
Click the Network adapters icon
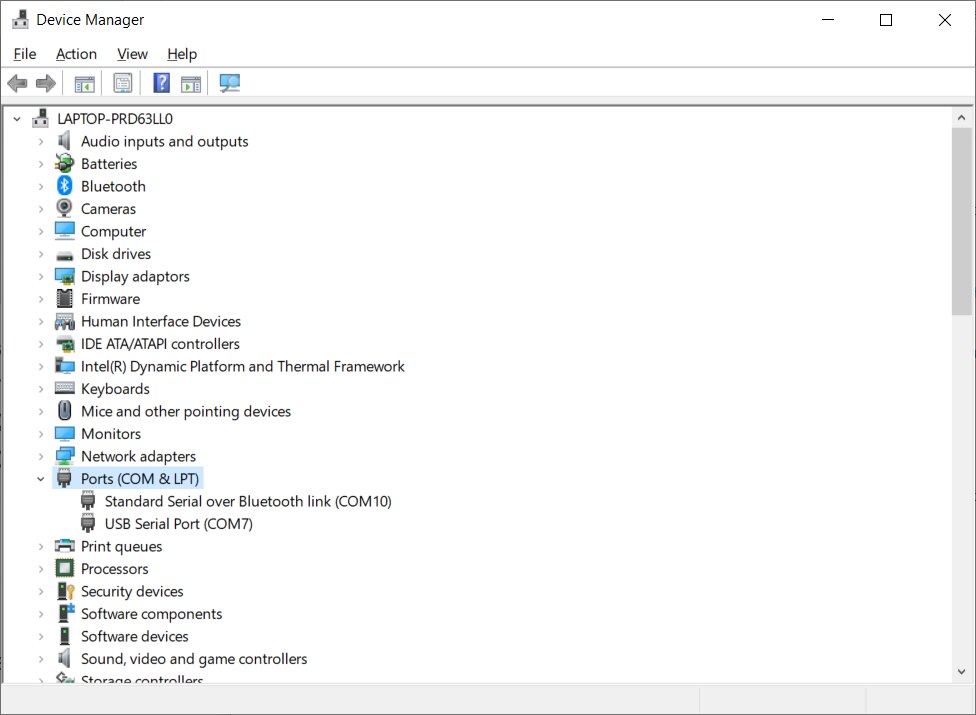pos(65,456)
